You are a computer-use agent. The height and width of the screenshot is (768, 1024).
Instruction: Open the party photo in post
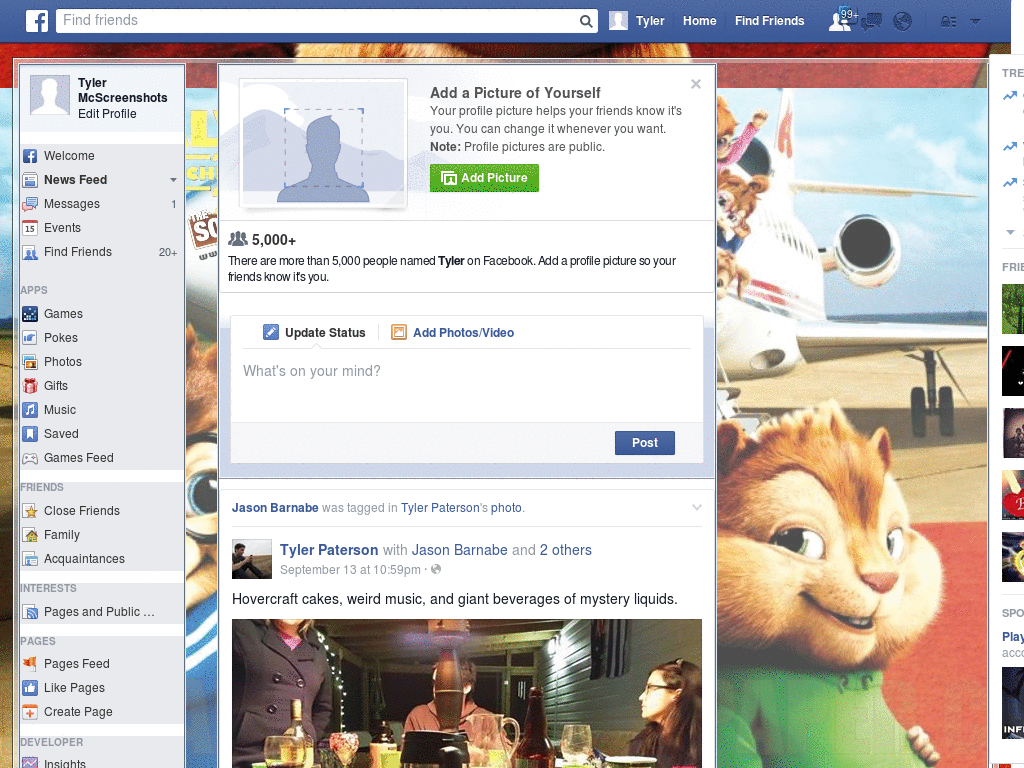(x=467, y=694)
